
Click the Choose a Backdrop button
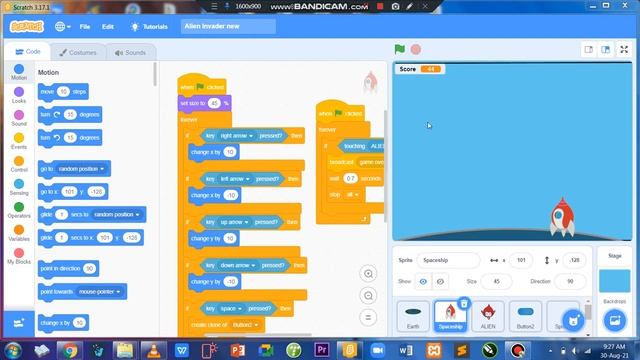(615, 321)
